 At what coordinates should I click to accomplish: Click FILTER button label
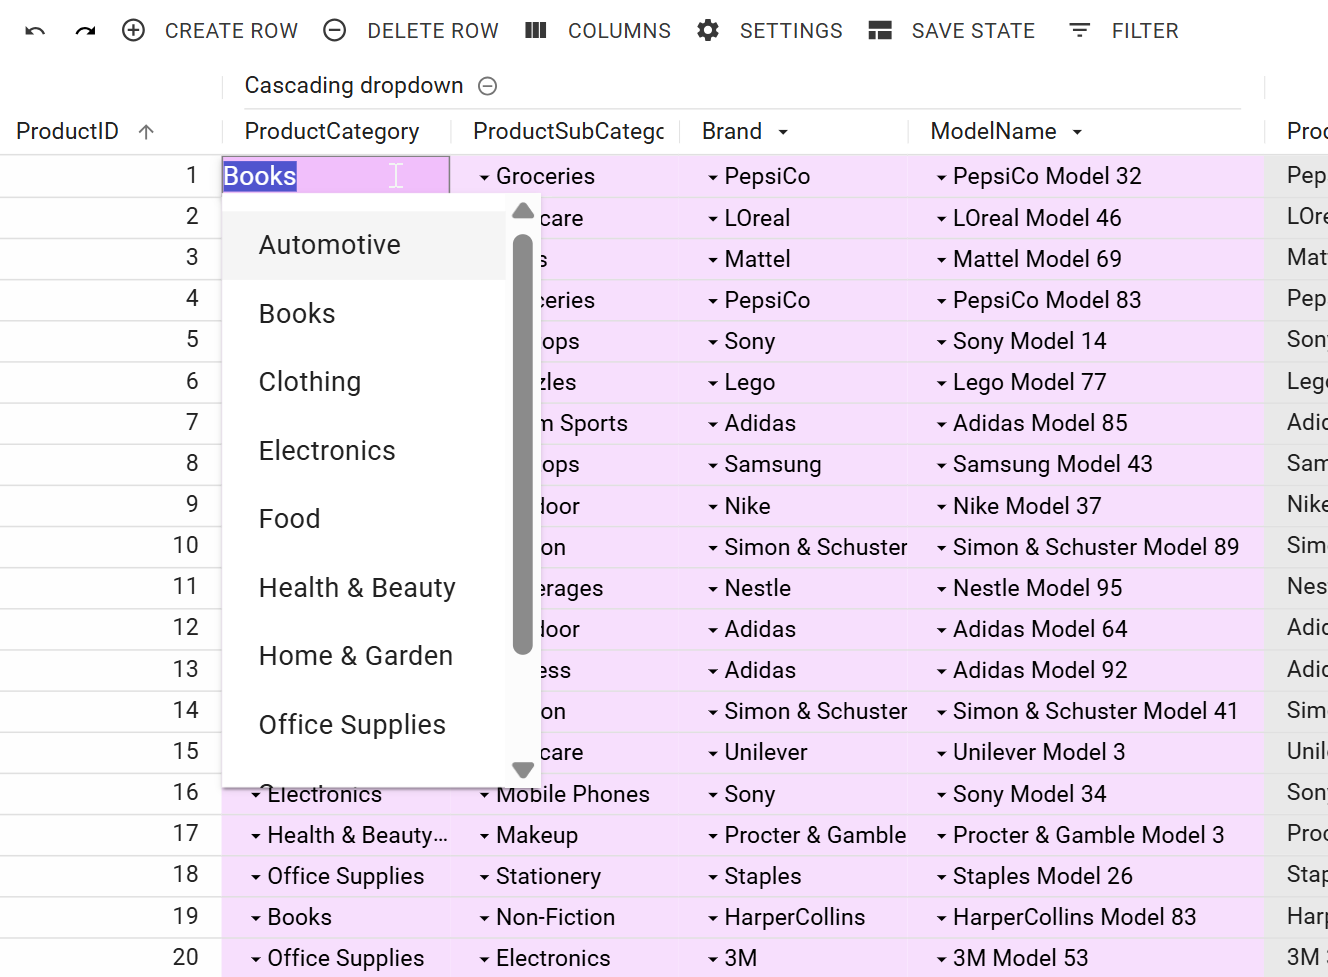coord(1145,31)
